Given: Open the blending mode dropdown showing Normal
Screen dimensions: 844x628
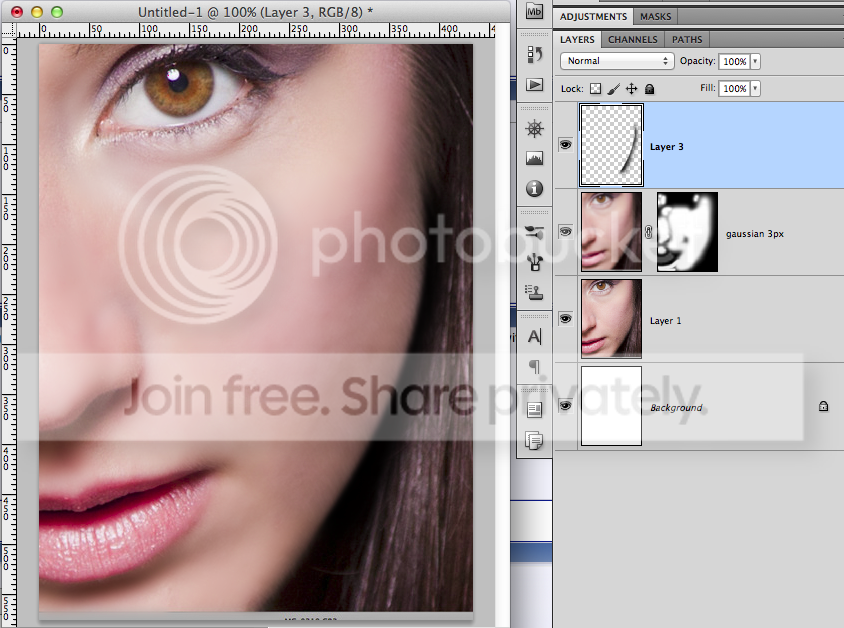Looking at the screenshot, I should [x=615, y=61].
